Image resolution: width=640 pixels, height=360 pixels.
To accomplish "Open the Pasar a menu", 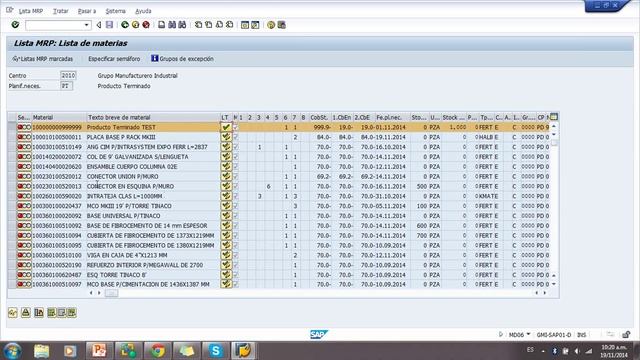I will tap(87, 11).
